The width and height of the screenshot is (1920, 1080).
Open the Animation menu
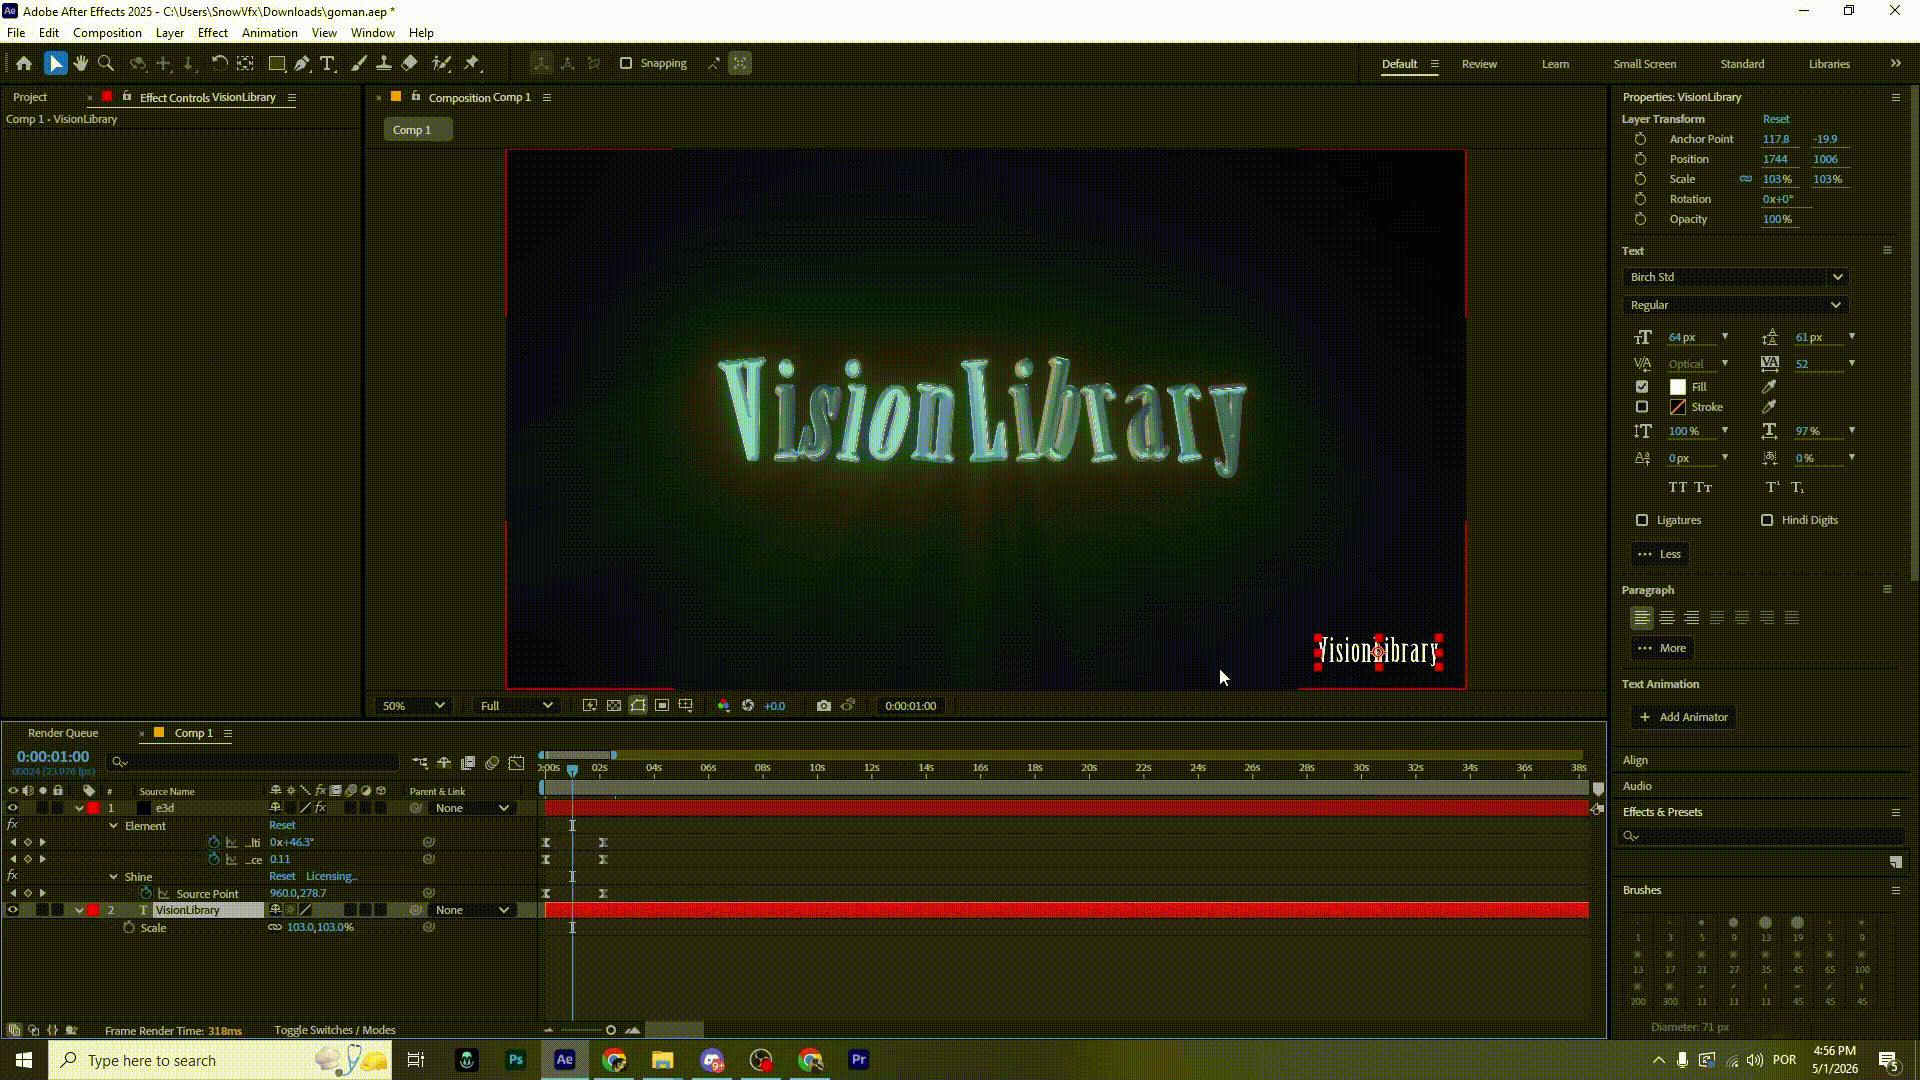click(x=269, y=33)
